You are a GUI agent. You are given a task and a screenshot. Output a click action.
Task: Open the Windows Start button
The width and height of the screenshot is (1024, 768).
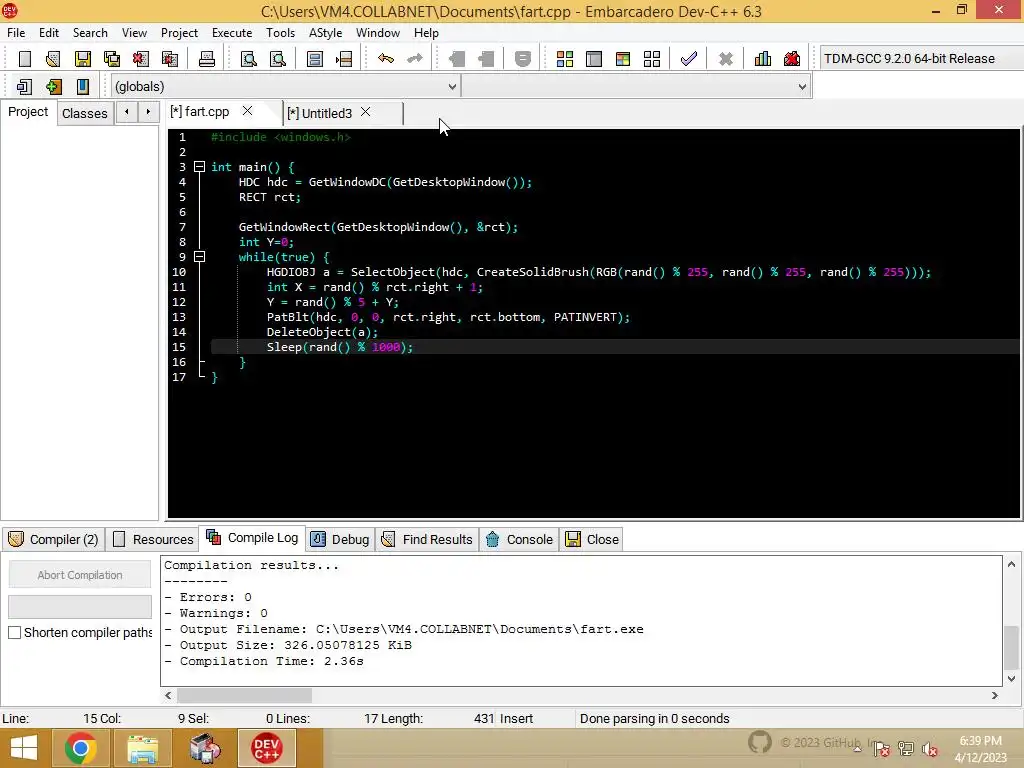click(24, 748)
